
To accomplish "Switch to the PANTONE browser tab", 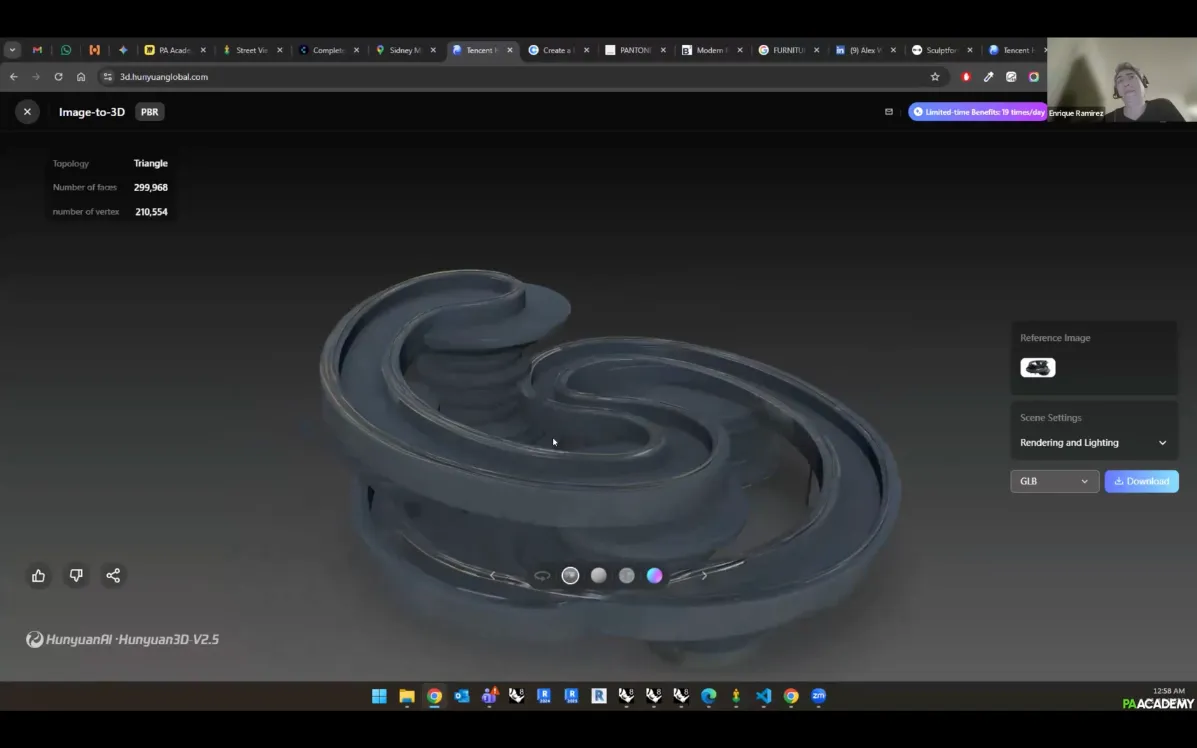I will click(x=630, y=50).
